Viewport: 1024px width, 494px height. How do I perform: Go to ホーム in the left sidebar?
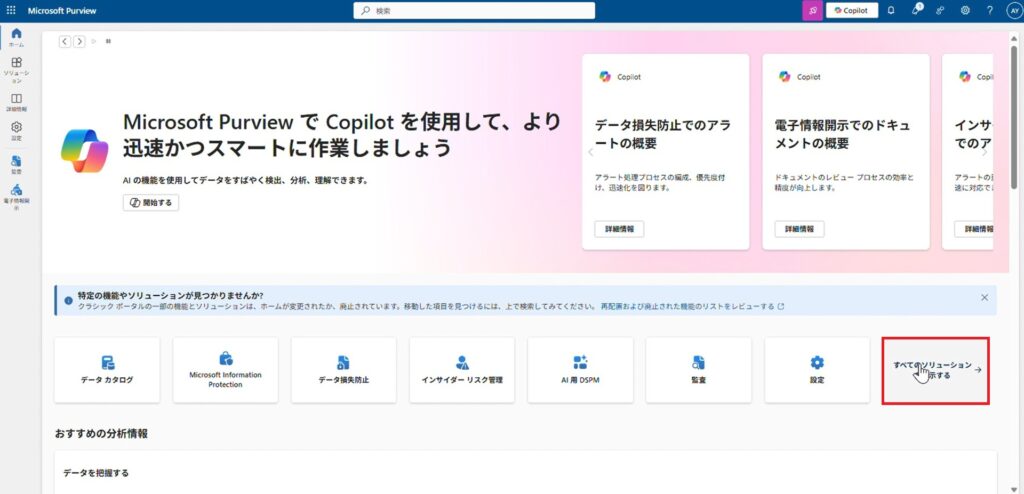tap(16, 37)
